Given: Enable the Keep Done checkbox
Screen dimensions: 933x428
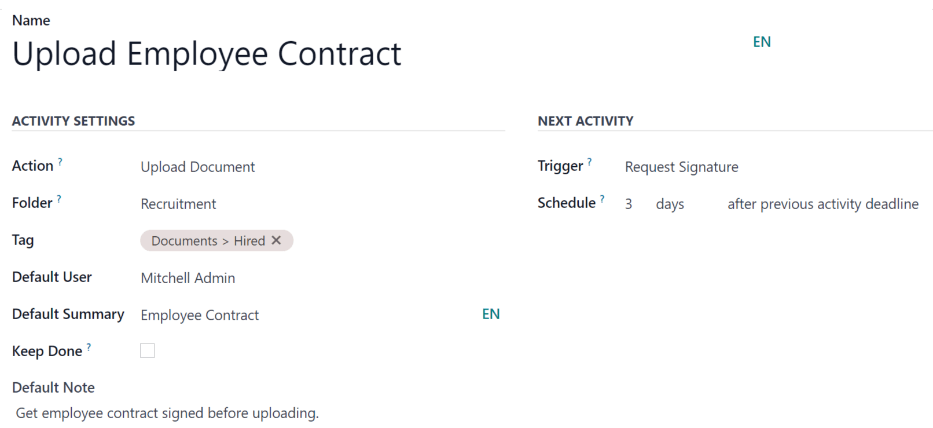Looking at the screenshot, I should [x=148, y=351].
